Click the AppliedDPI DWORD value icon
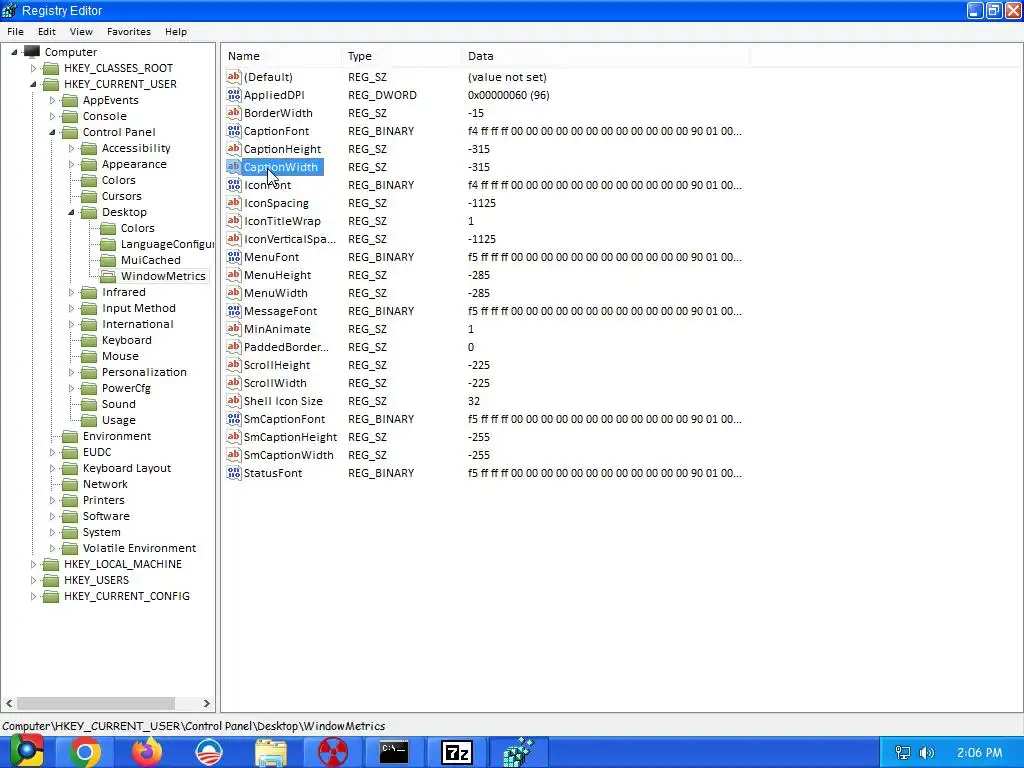This screenshot has width=1024, height=768. (x=234, y=95)
